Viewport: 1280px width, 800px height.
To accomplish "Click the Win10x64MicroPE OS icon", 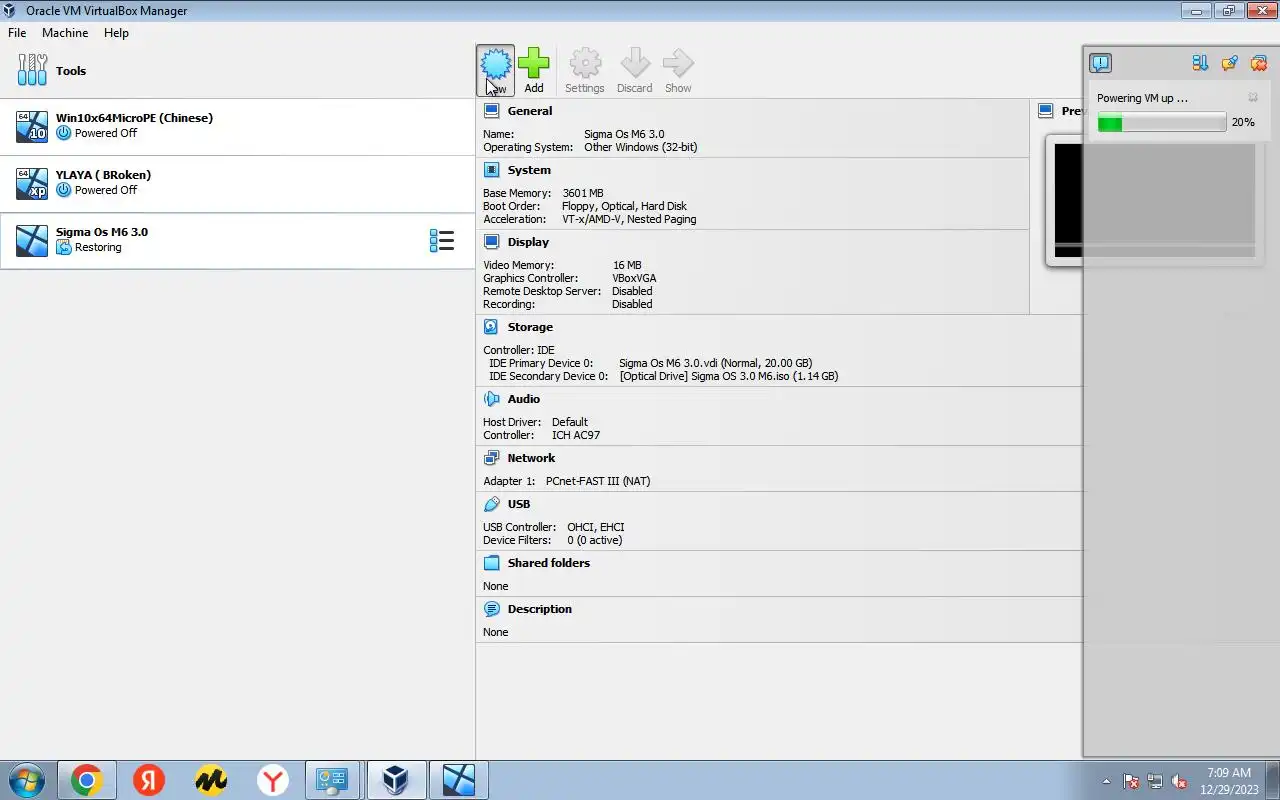I will click(x=32, y=126).
